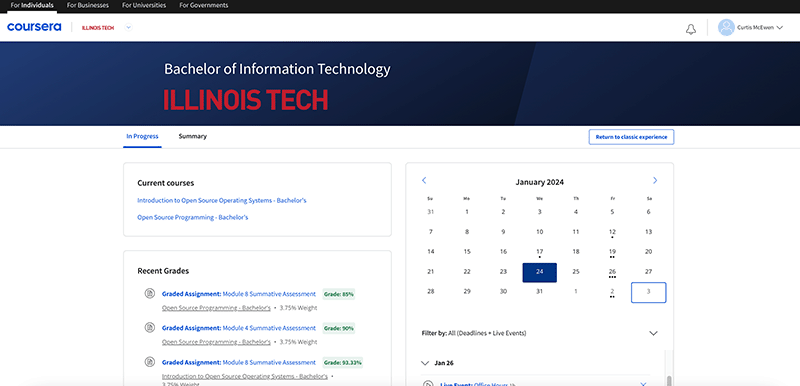Click Open Source Programming link under 85% assignment

[216, 307]
